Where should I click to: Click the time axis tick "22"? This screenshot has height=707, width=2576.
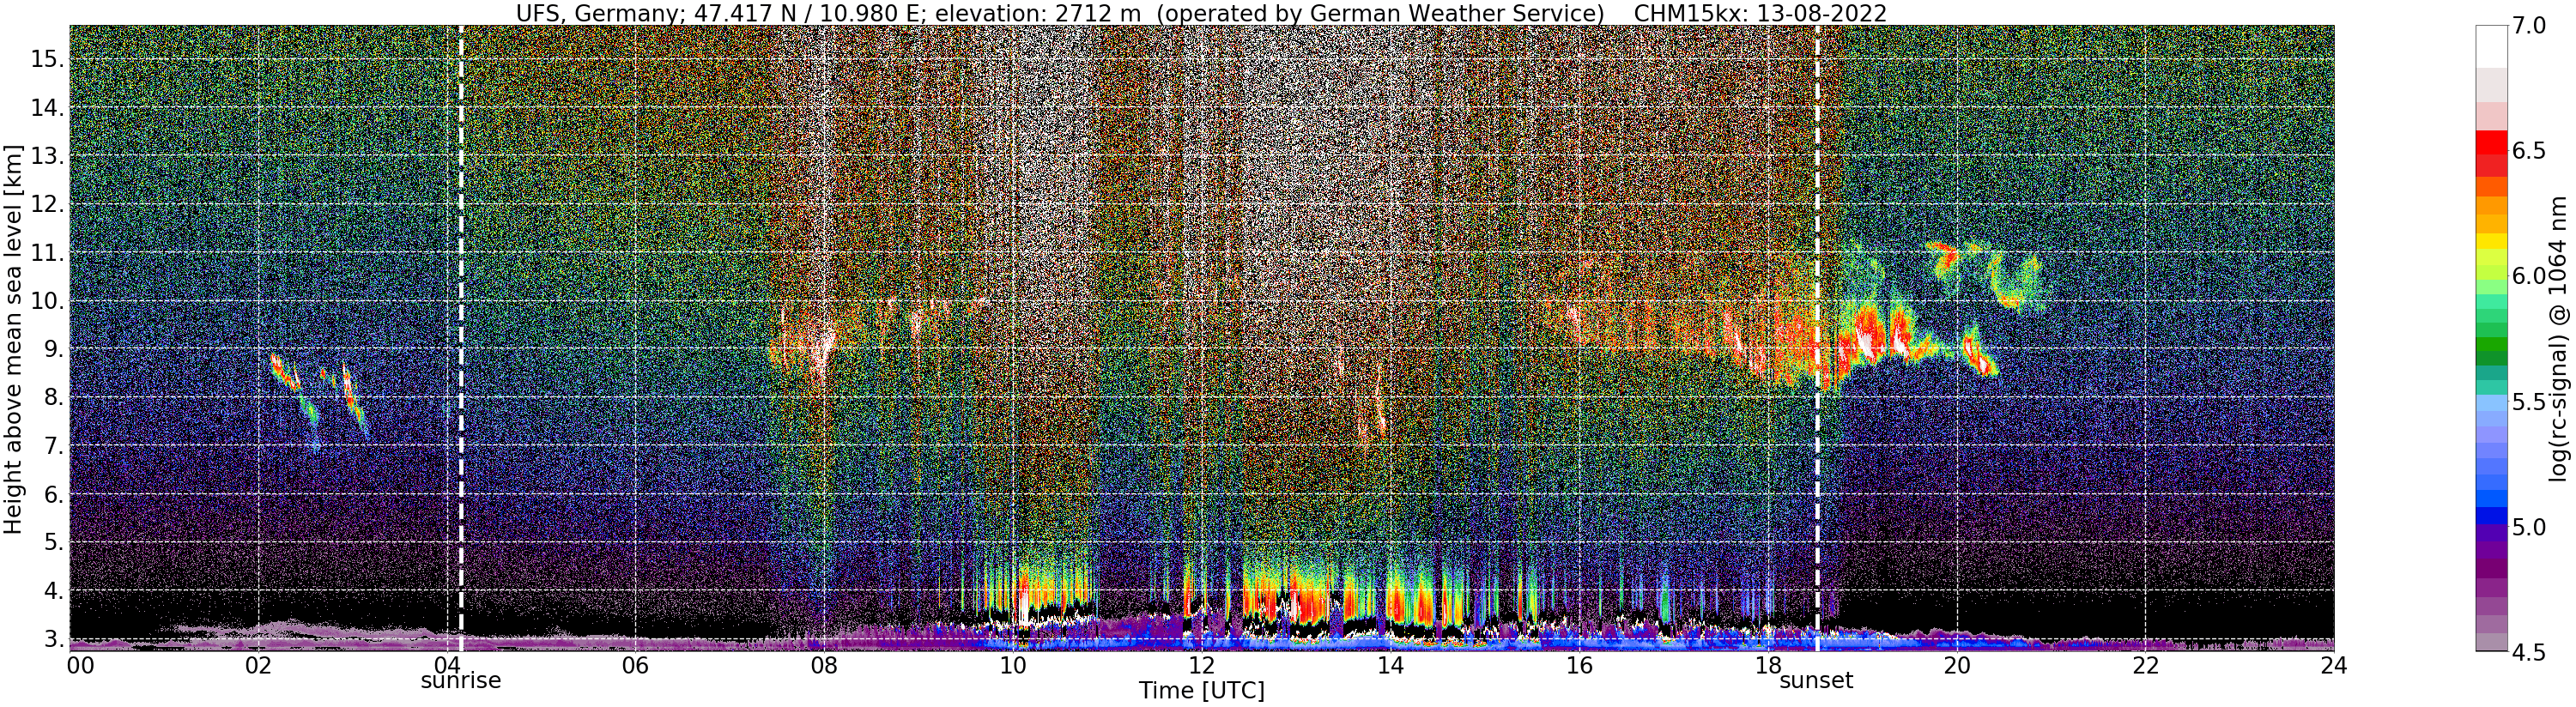[2144, 665]
